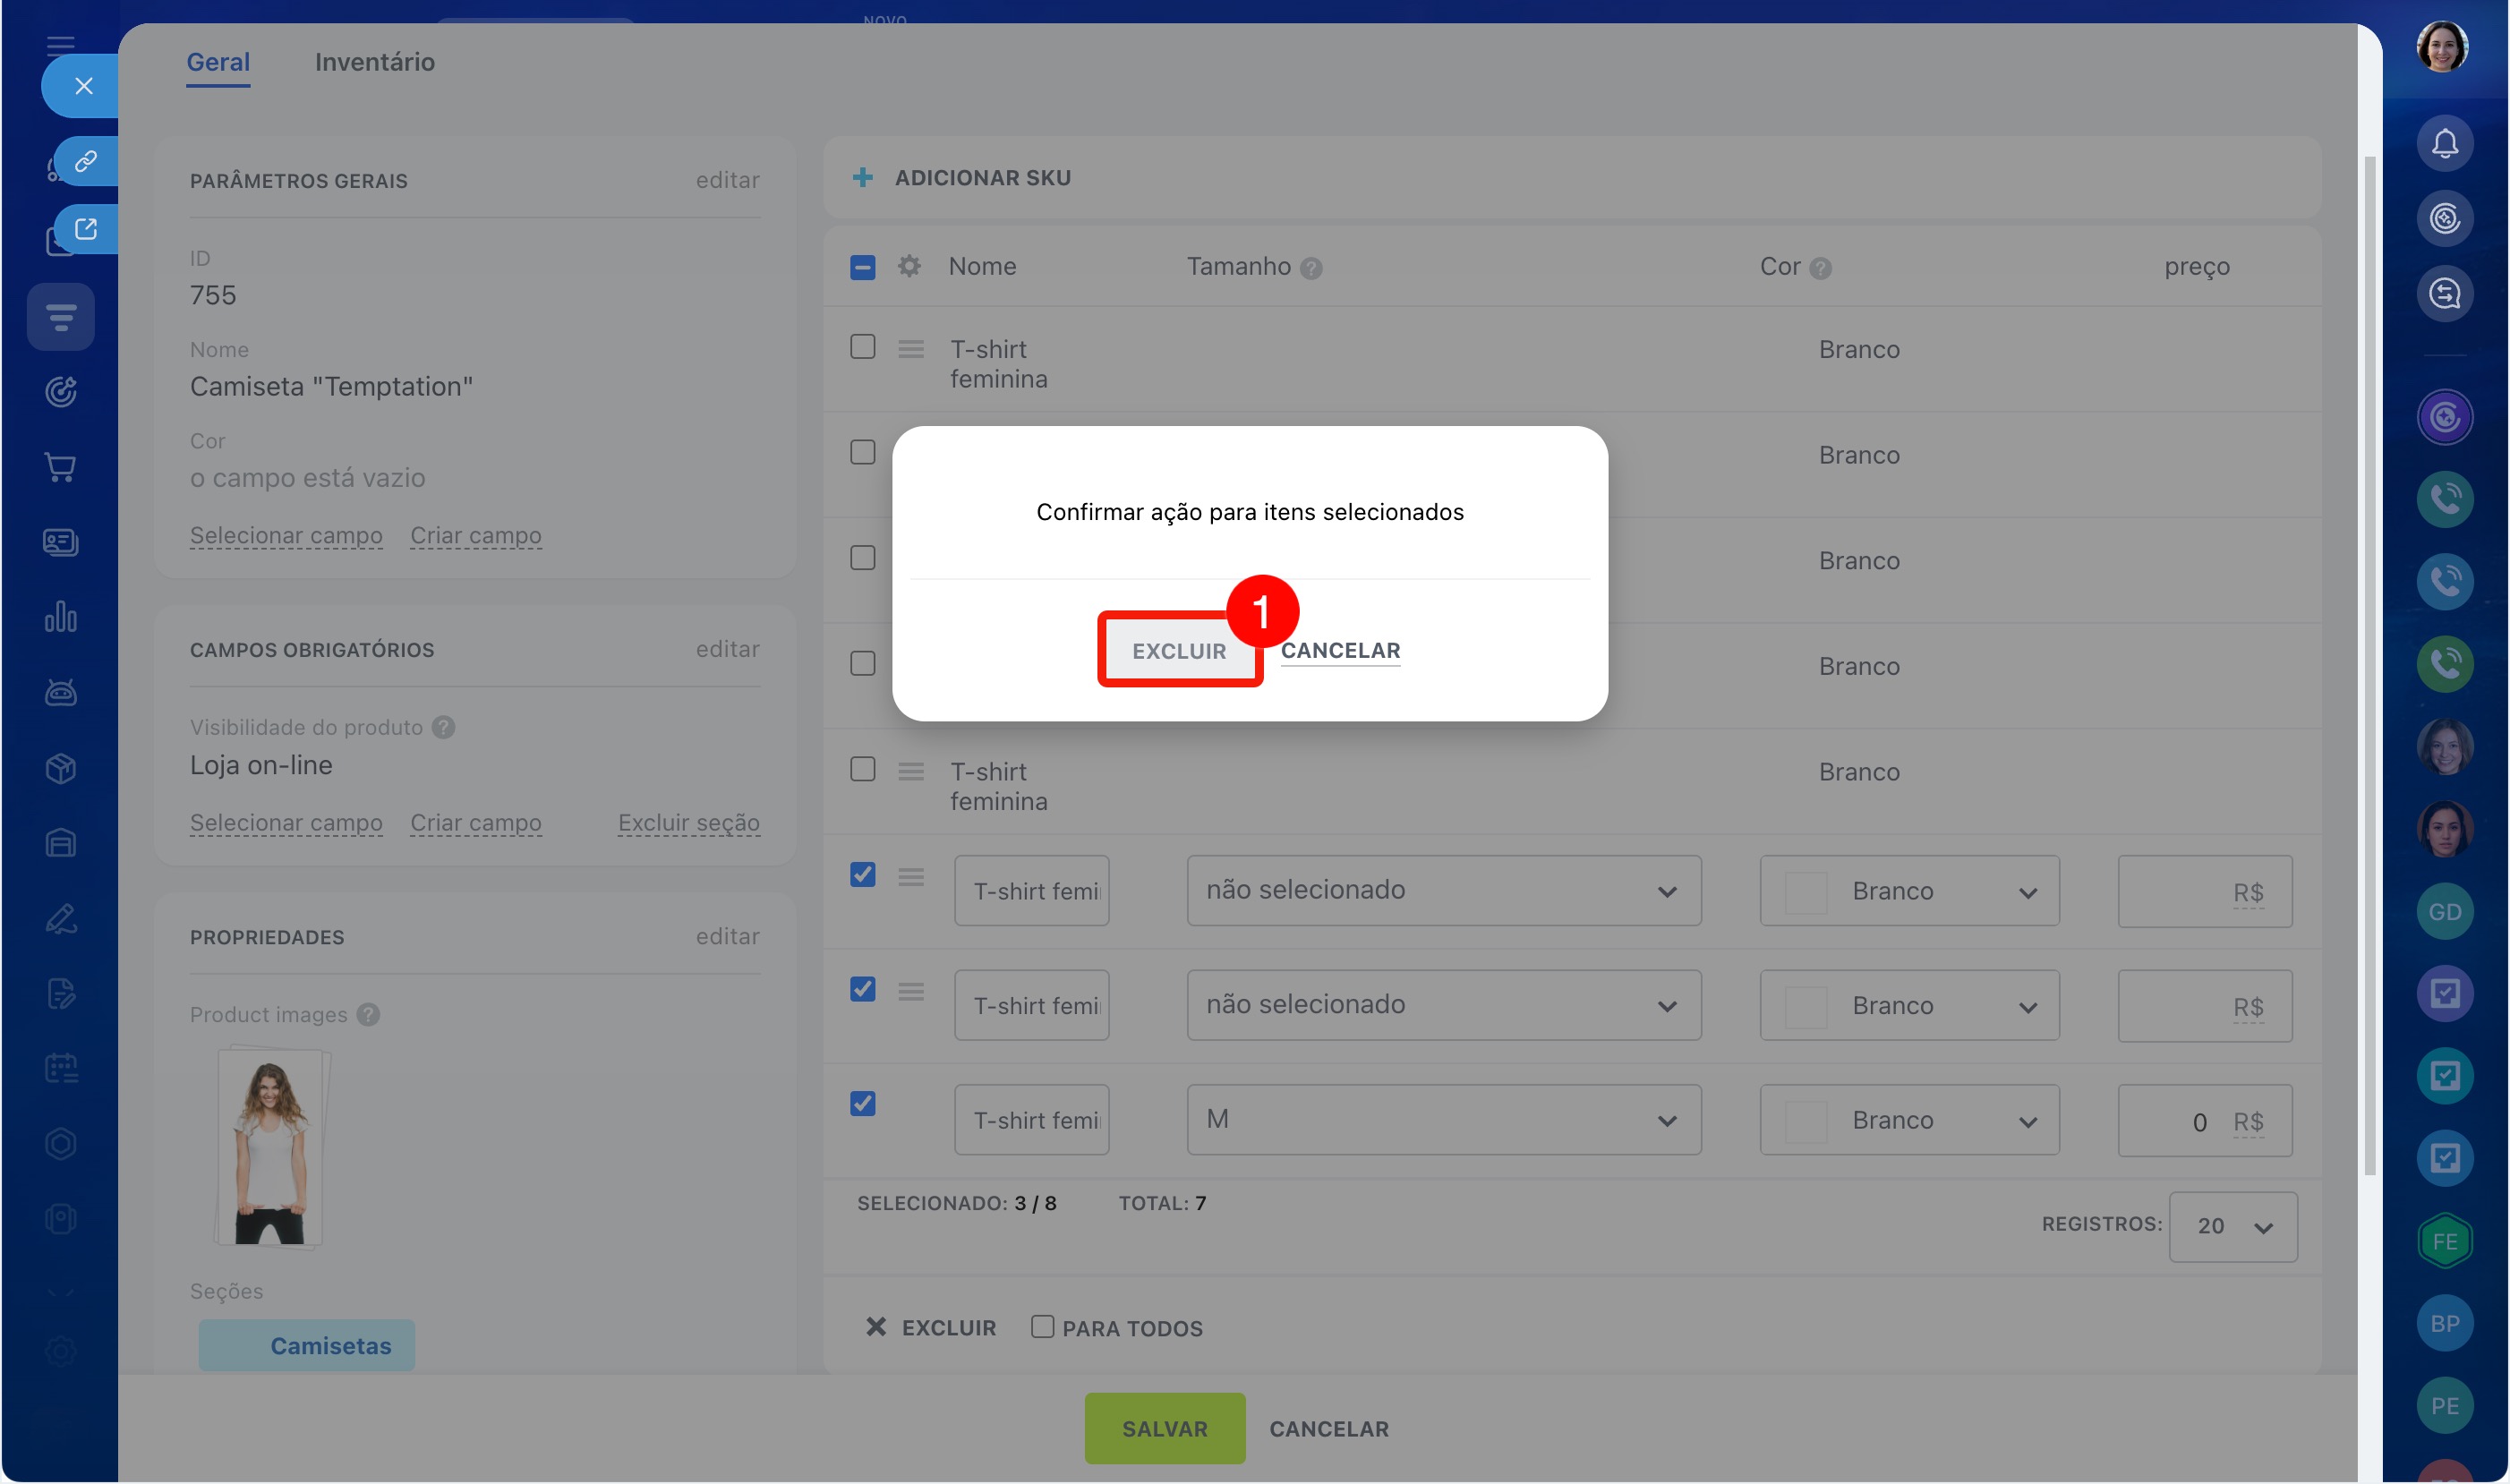Open the first não selecionado size dropdown
Screen dimensions: 2510x1484
pyautogui.click(x=1443, y=891)
